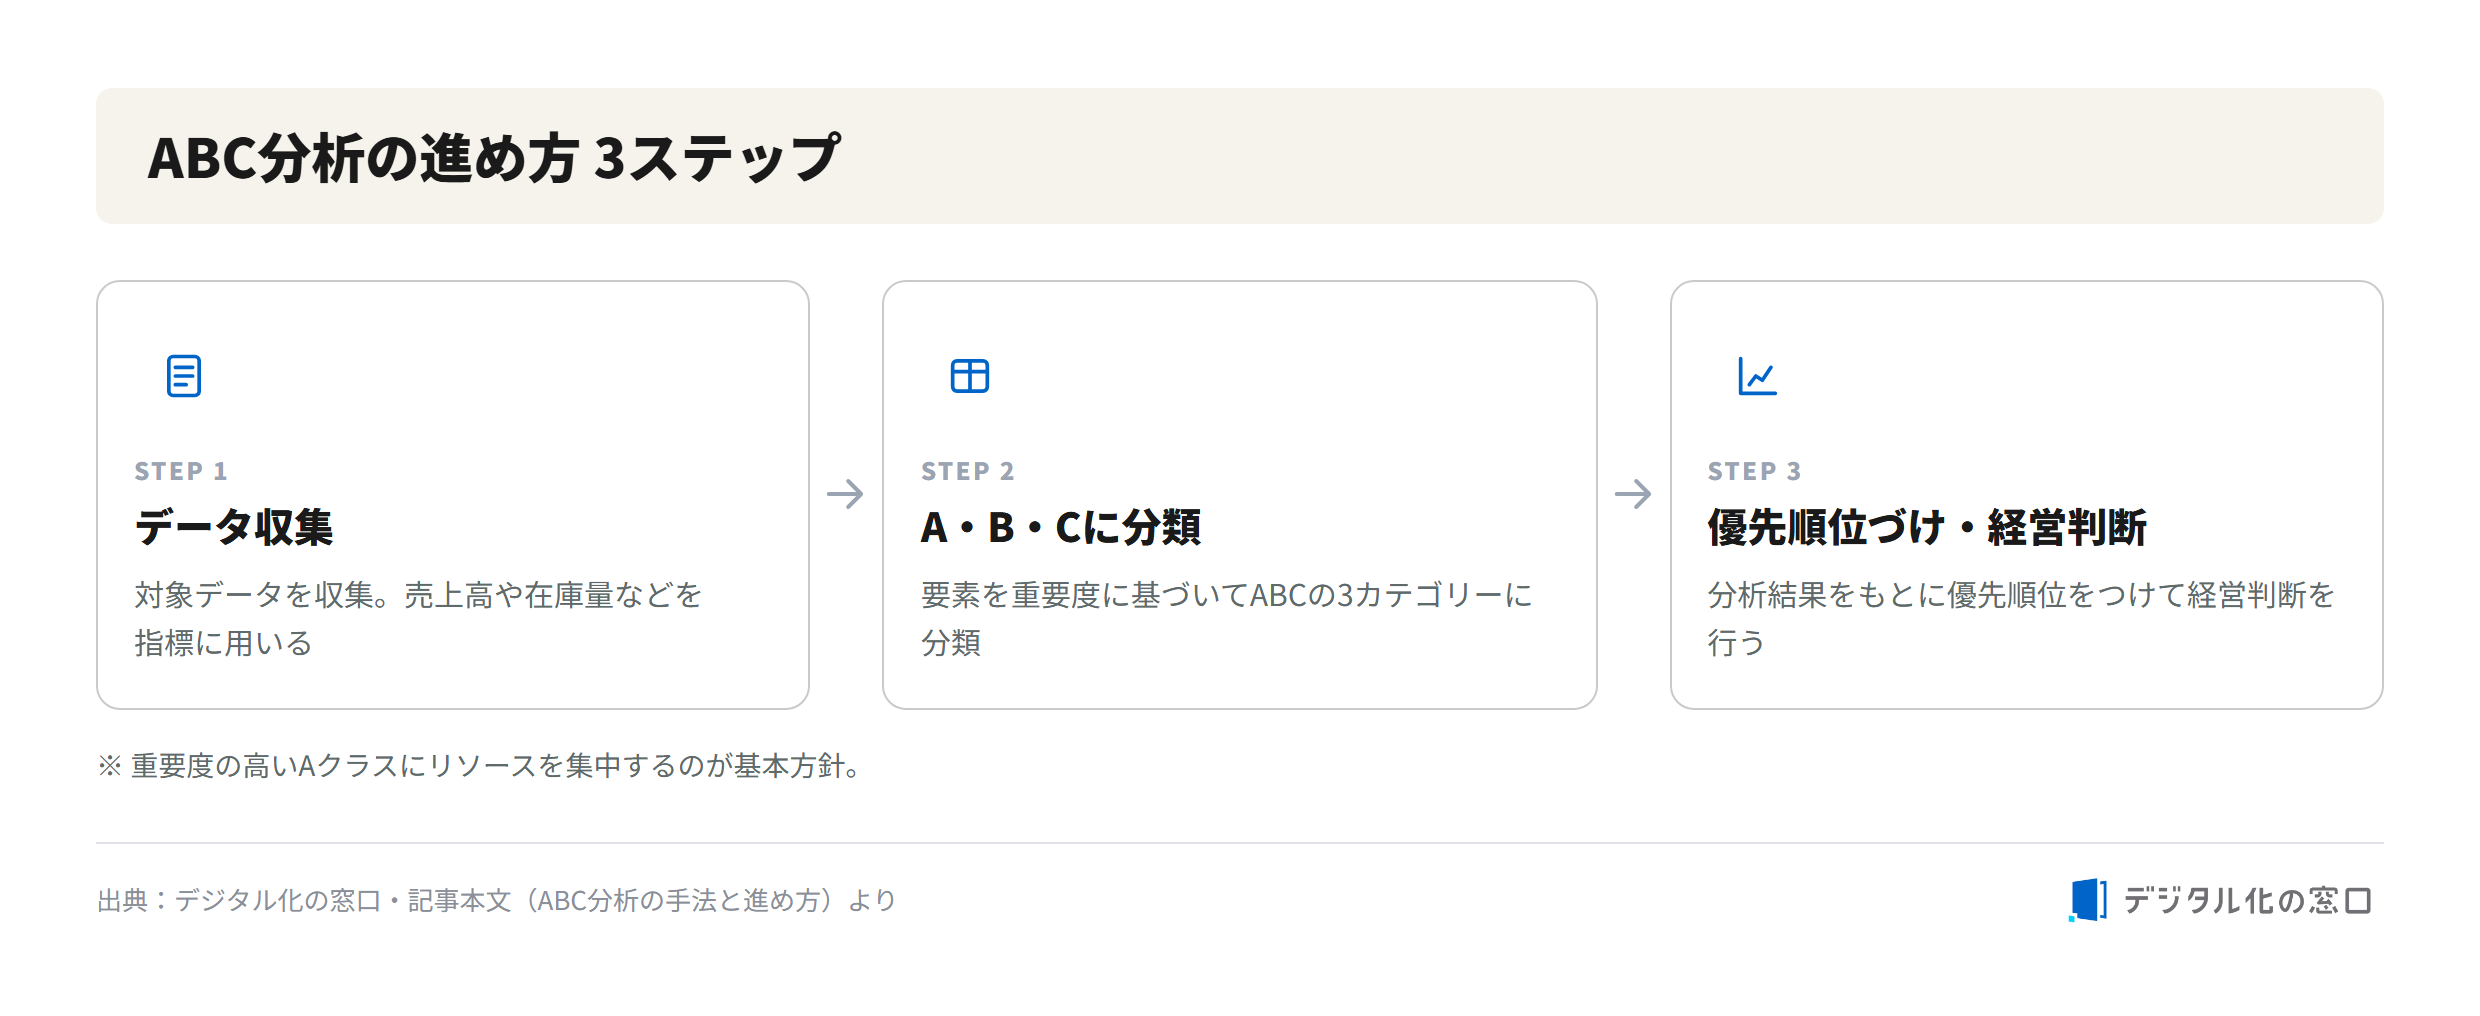Click the 優先順位づけ・経営判断 heading
Screen dimensions: 2480x1016
tap(1927, 527)
